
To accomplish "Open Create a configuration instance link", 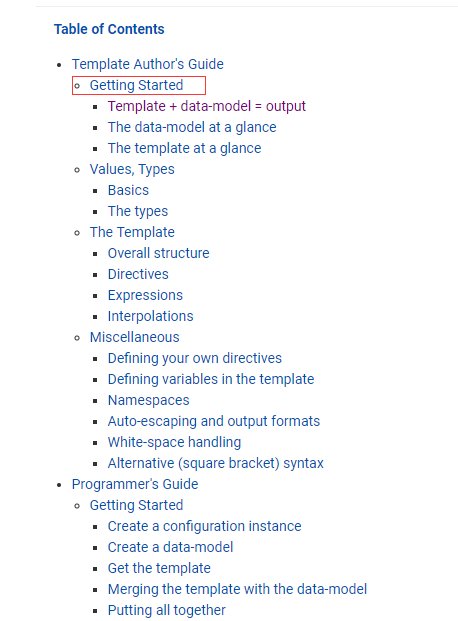I will (204, 526).
